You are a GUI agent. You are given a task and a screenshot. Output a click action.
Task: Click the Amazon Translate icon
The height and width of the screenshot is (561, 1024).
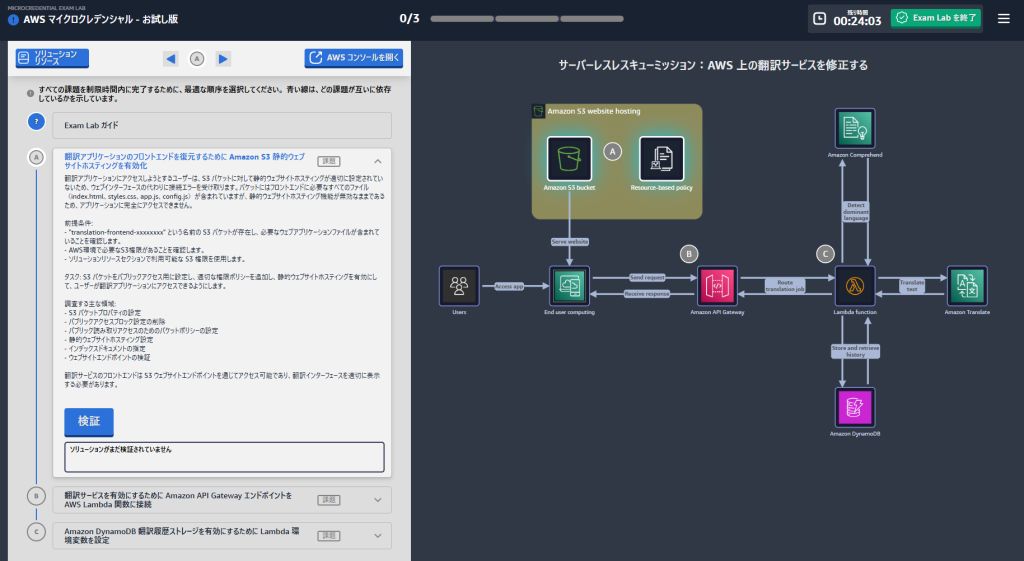tap(967, 285)
